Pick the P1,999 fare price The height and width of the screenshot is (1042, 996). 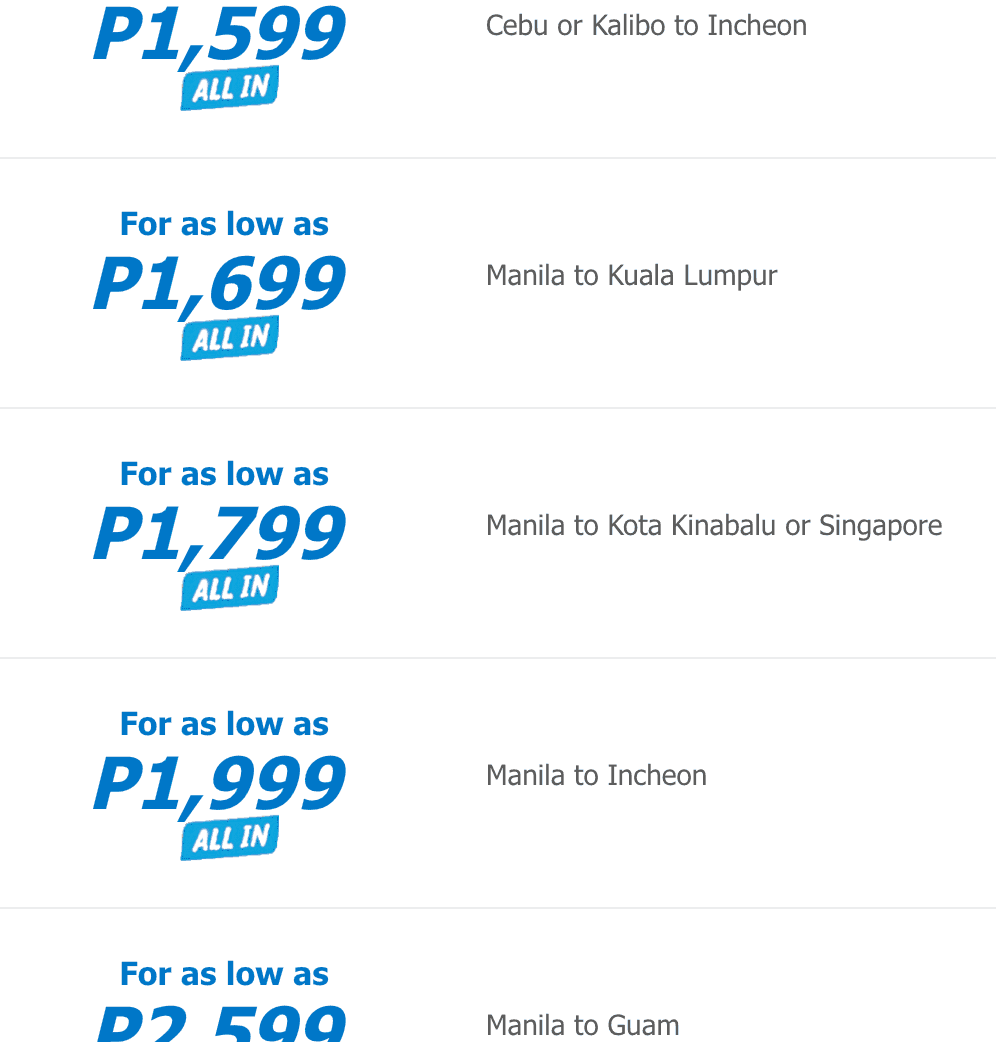(x=220, y=784)
